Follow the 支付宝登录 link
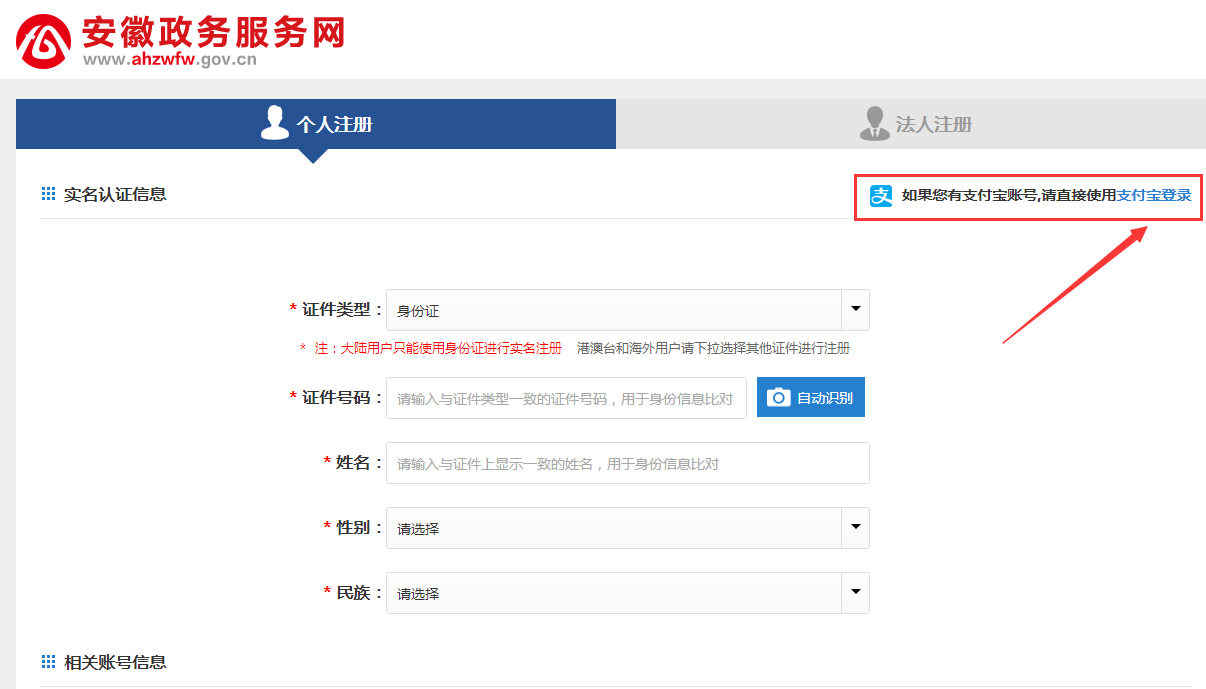The image size is (1206, 689). [x=1154, y=196]
